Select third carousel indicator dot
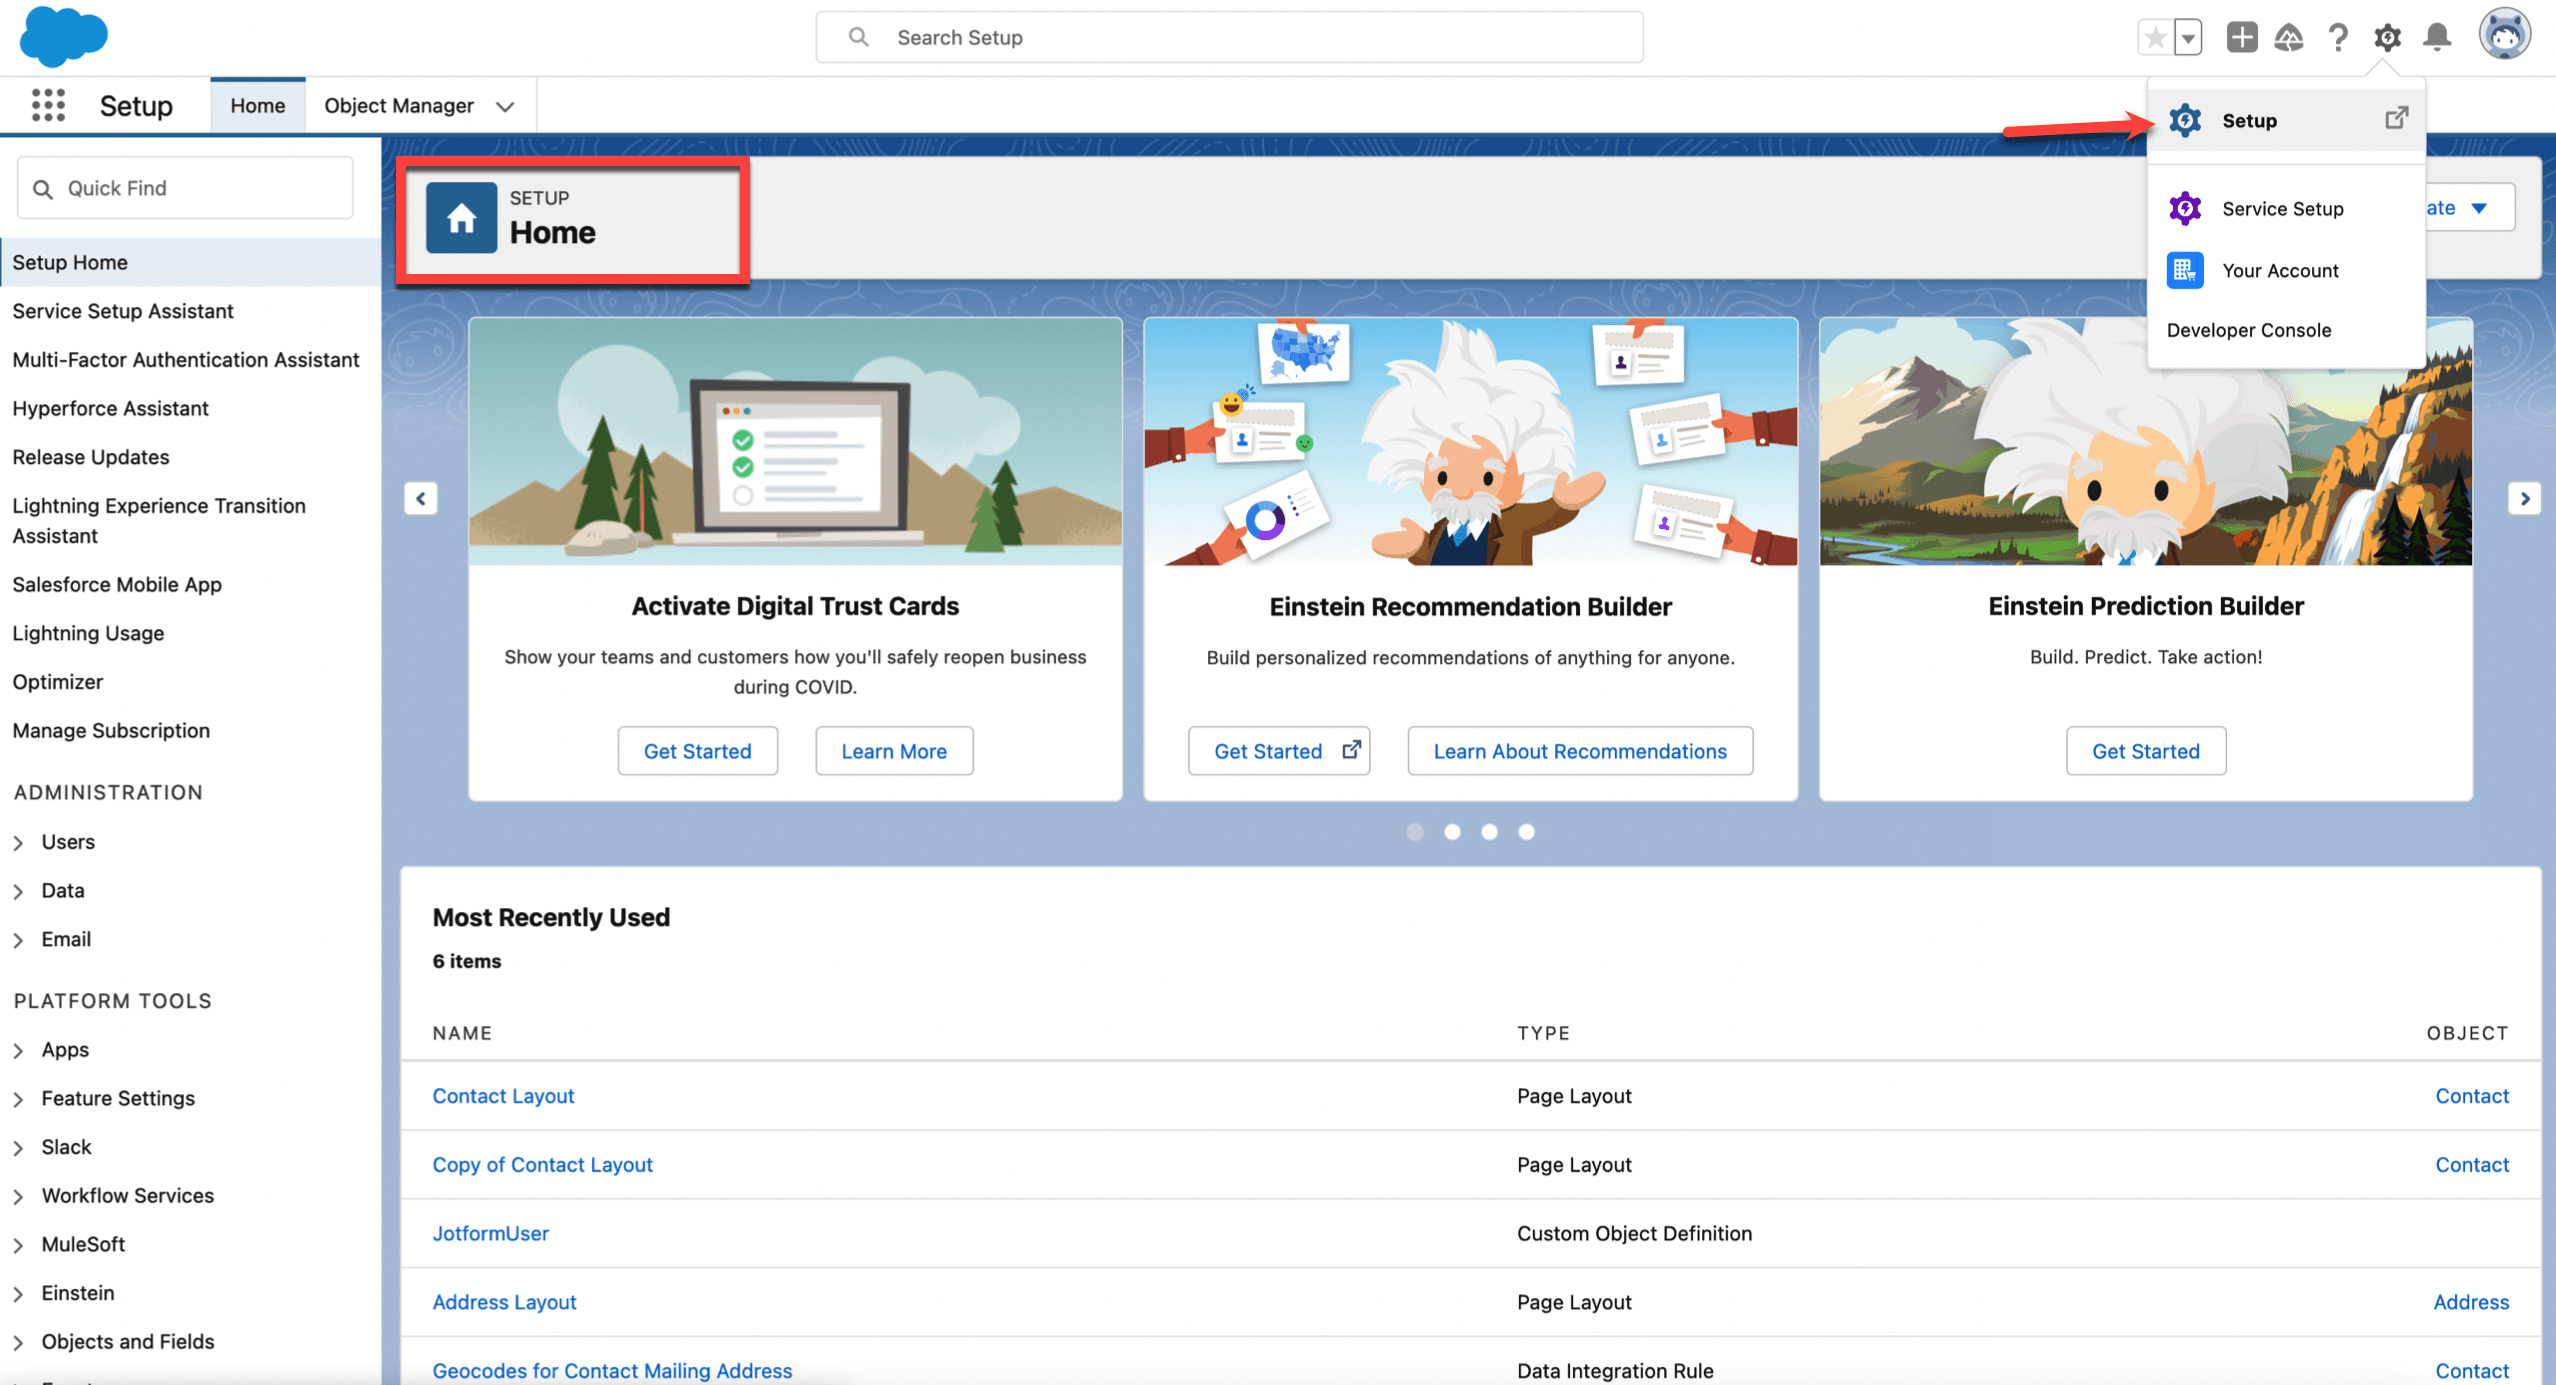Image resolution: width=2556 pixels, height=1385 pixels. click(1489, 832)
